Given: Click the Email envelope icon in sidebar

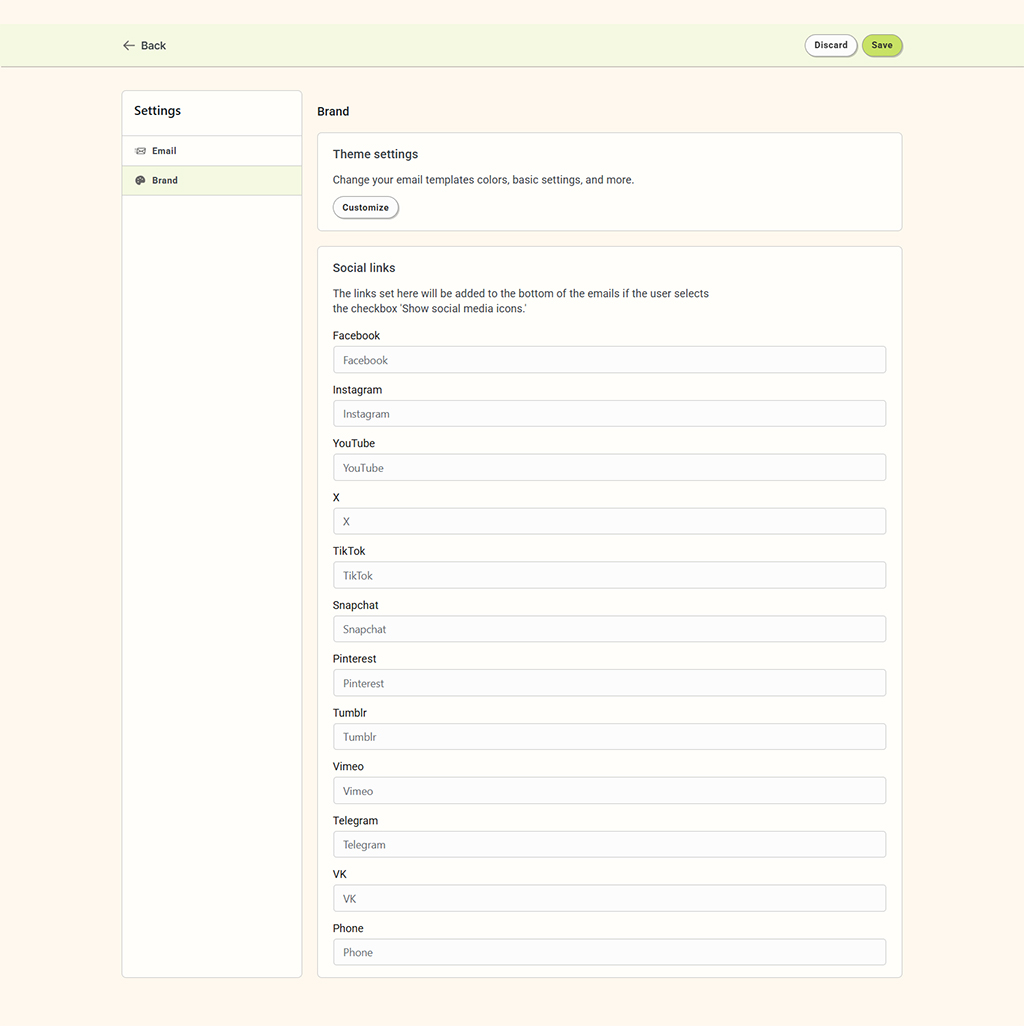Looking at the screenshot, I should click(x=140, y=151).
